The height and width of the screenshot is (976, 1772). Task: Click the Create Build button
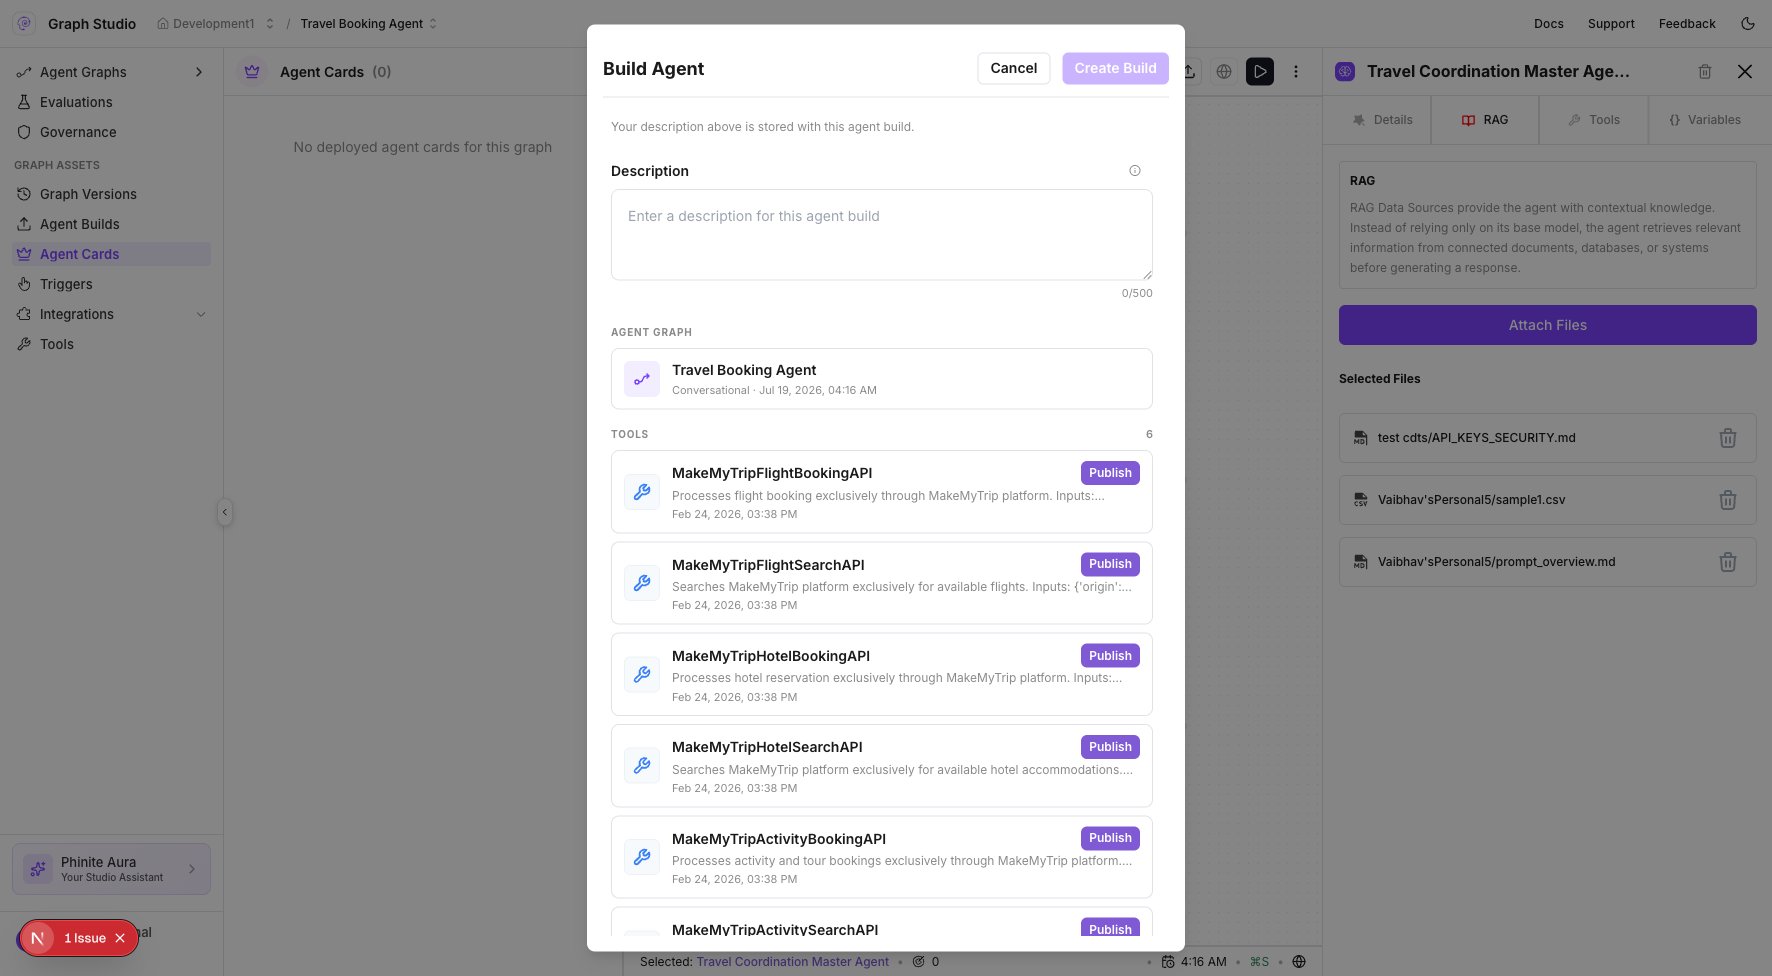tap(1115, 68)
